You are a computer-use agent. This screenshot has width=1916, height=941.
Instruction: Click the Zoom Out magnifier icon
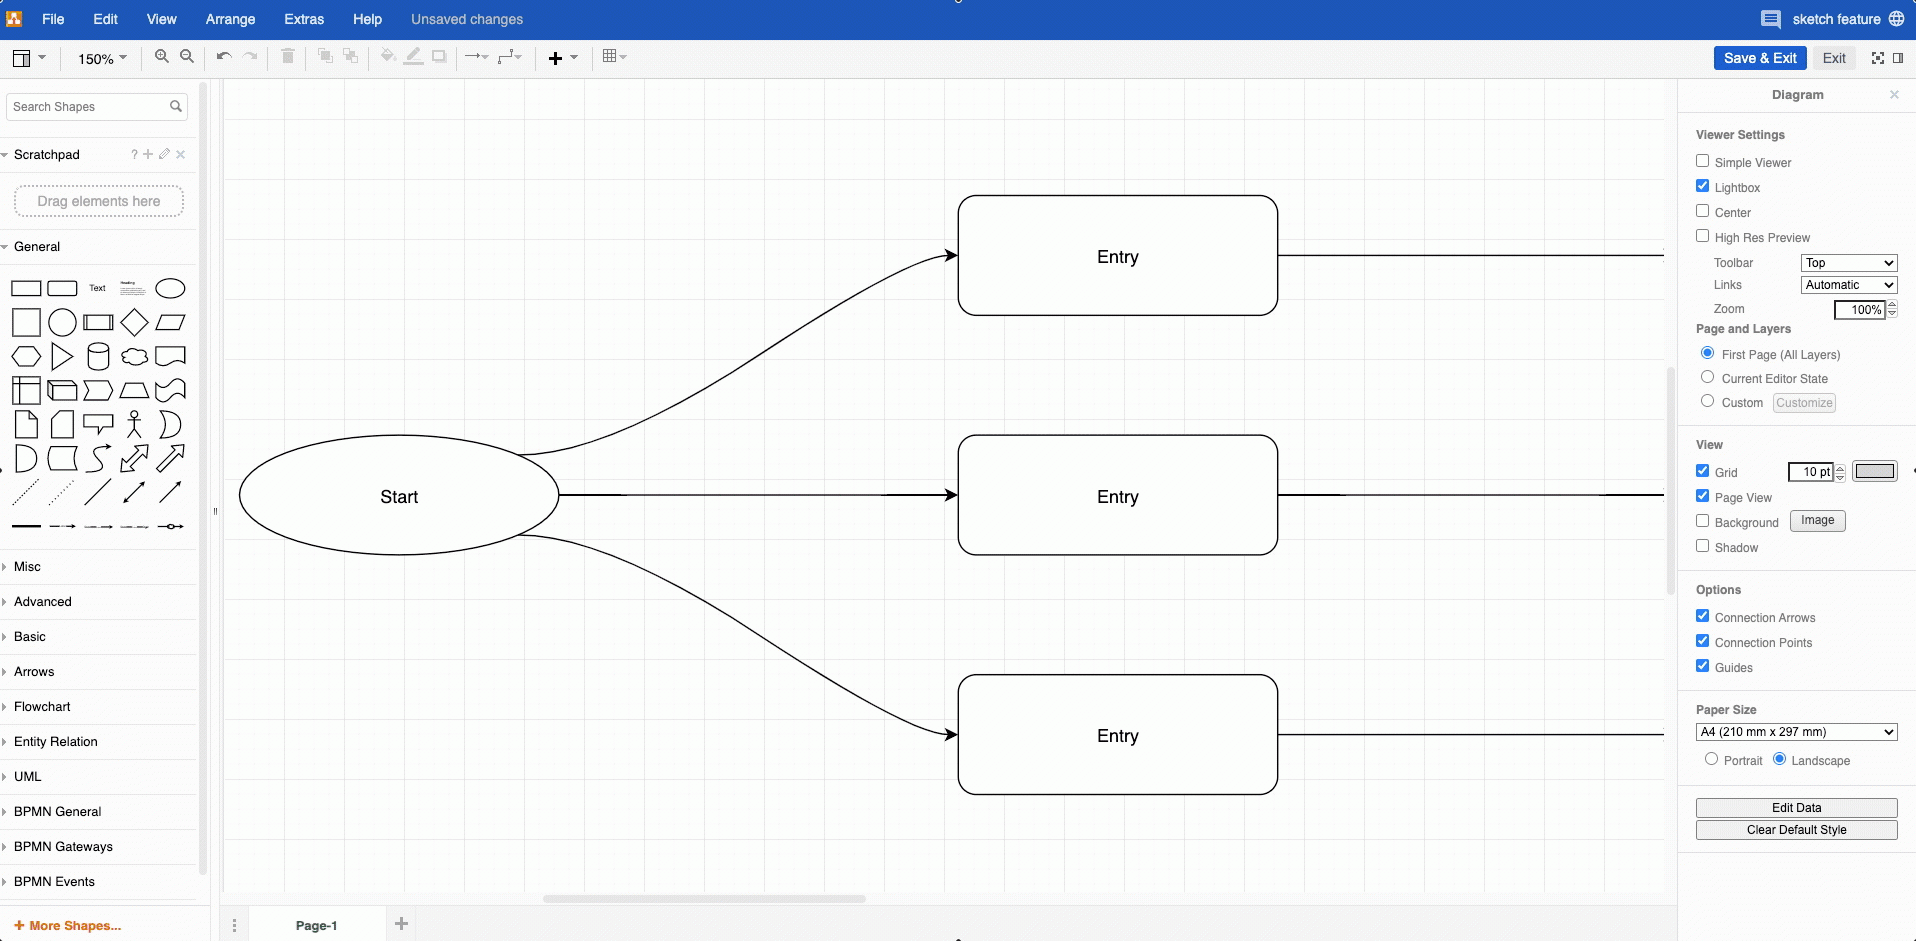point(187,57)
